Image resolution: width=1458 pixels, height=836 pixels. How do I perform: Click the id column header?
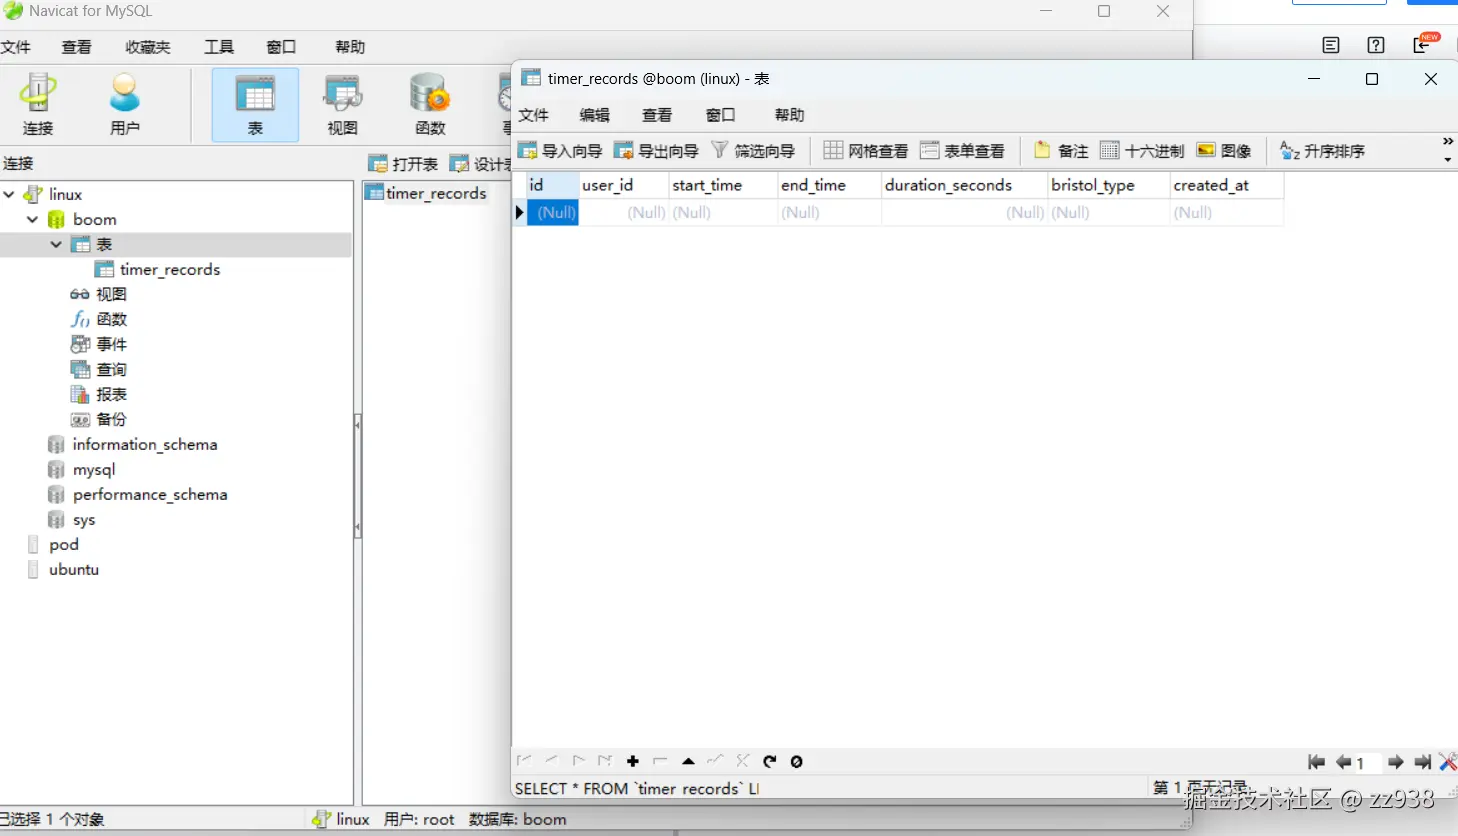point(553,185)
